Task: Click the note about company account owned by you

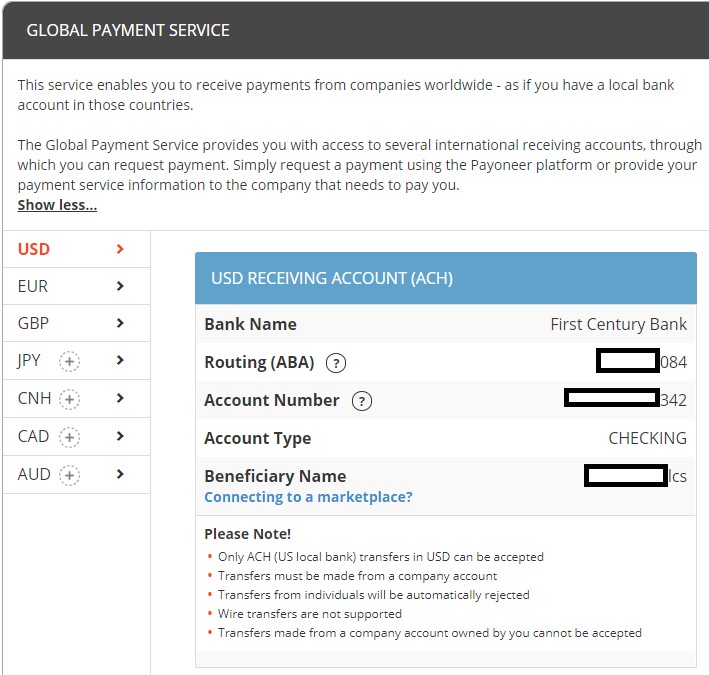Action: click(x=430, y=633)
